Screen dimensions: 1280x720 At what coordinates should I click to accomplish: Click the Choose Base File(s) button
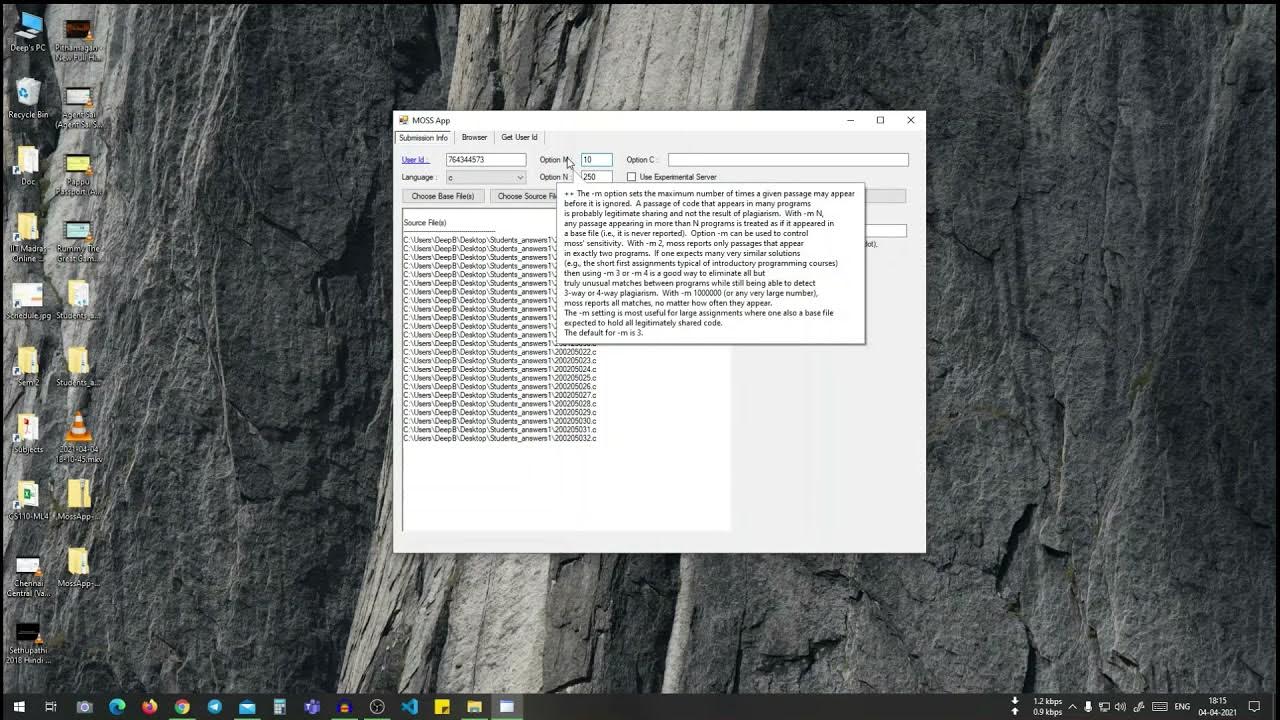pyautogui.click(x=443, y=196)
